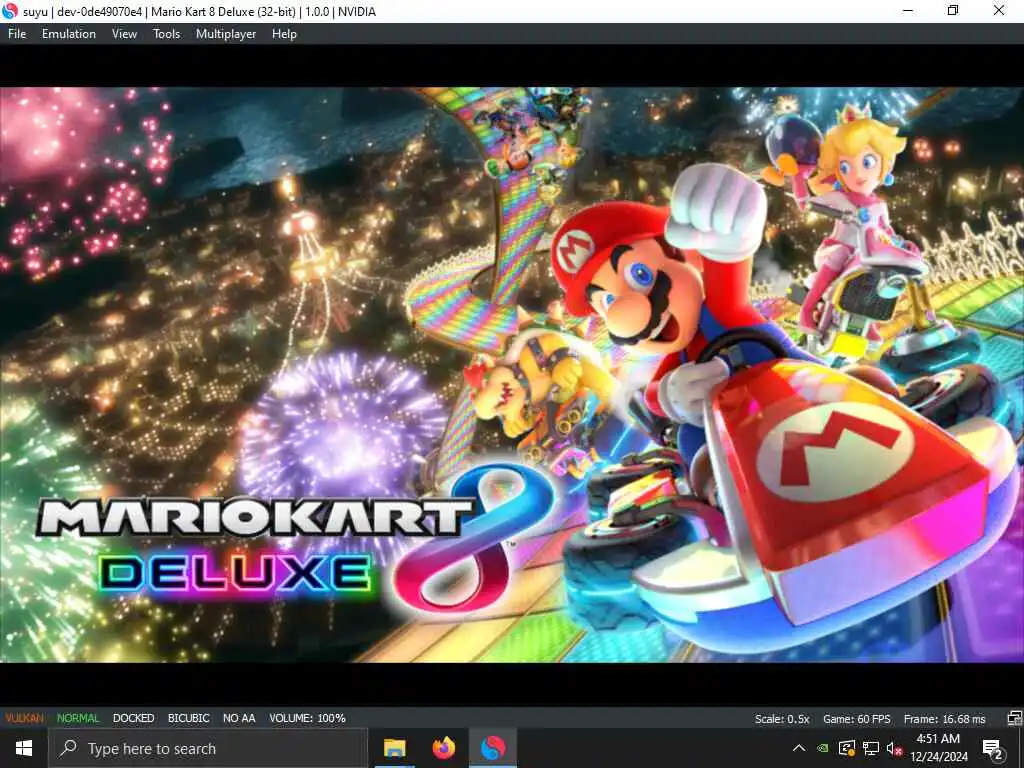Minimize the suyu window
1024x768 pixels.
[908, 10]
